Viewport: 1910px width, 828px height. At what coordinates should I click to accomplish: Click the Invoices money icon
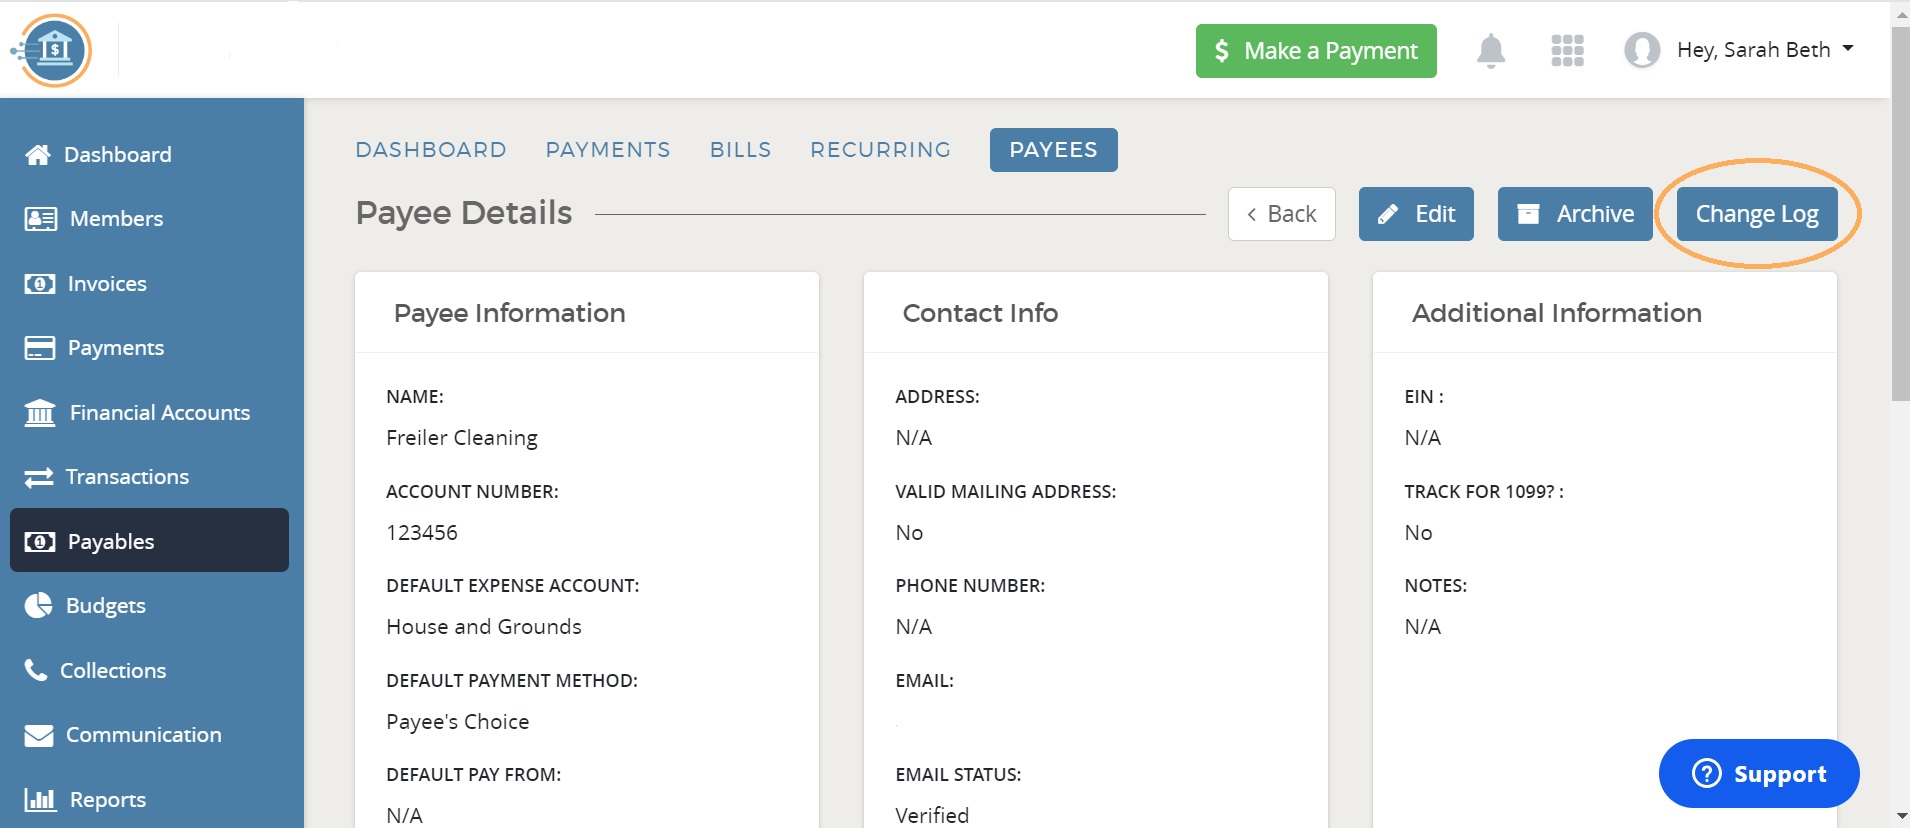40,284
